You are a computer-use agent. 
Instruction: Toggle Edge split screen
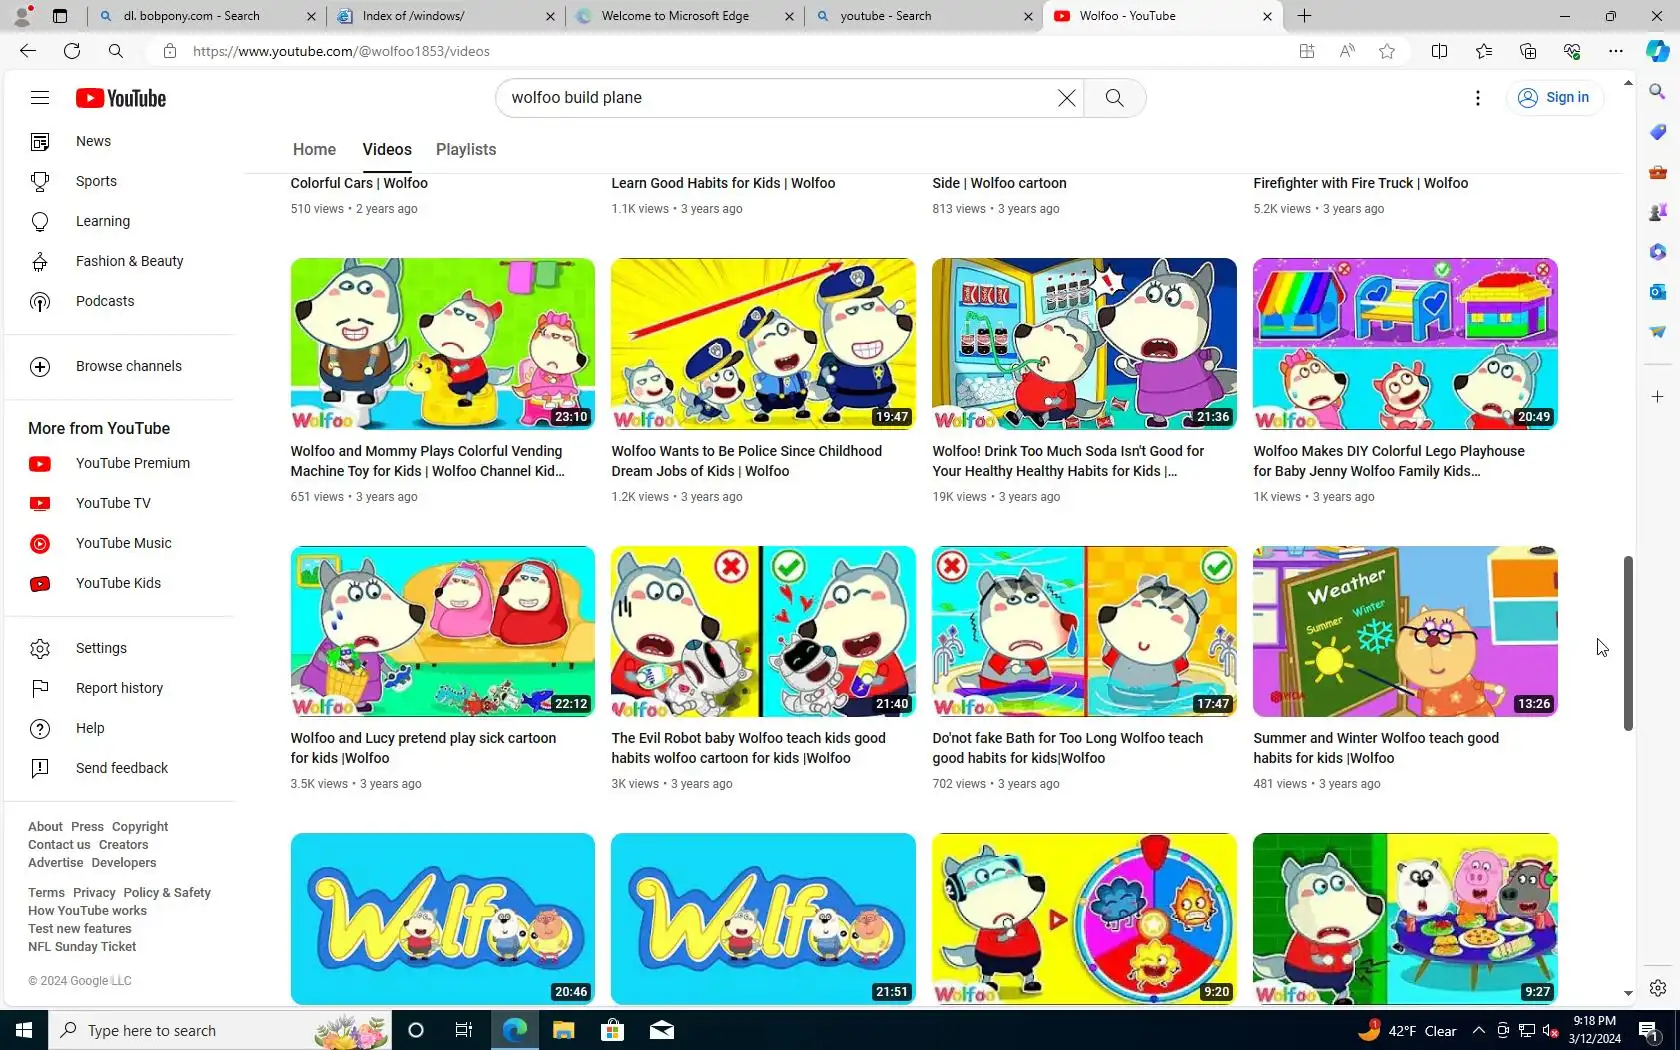pos(1440,51)
